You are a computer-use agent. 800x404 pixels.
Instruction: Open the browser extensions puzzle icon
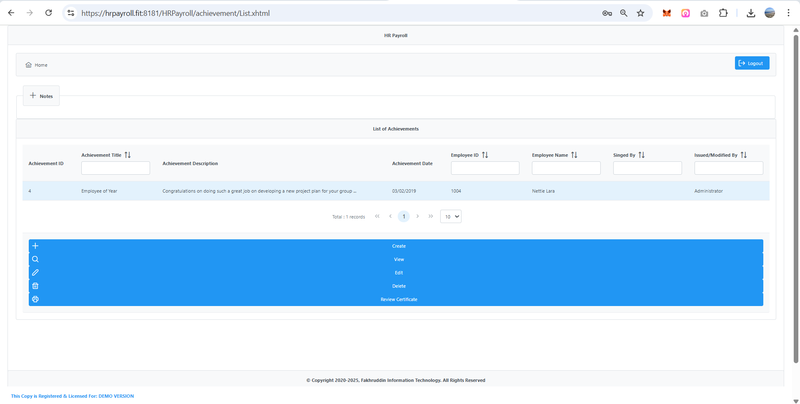tap(723, 13)
